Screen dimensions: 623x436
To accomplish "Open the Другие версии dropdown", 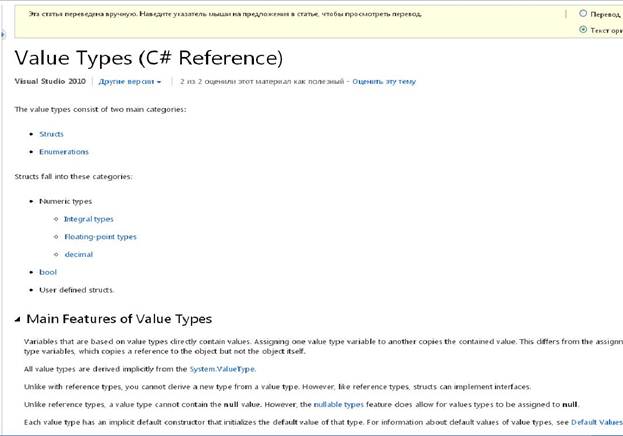I will pos(130,81).
